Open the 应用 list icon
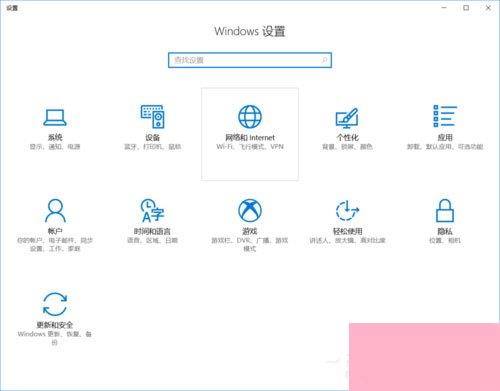500x391 pixels. pos(445,116)
